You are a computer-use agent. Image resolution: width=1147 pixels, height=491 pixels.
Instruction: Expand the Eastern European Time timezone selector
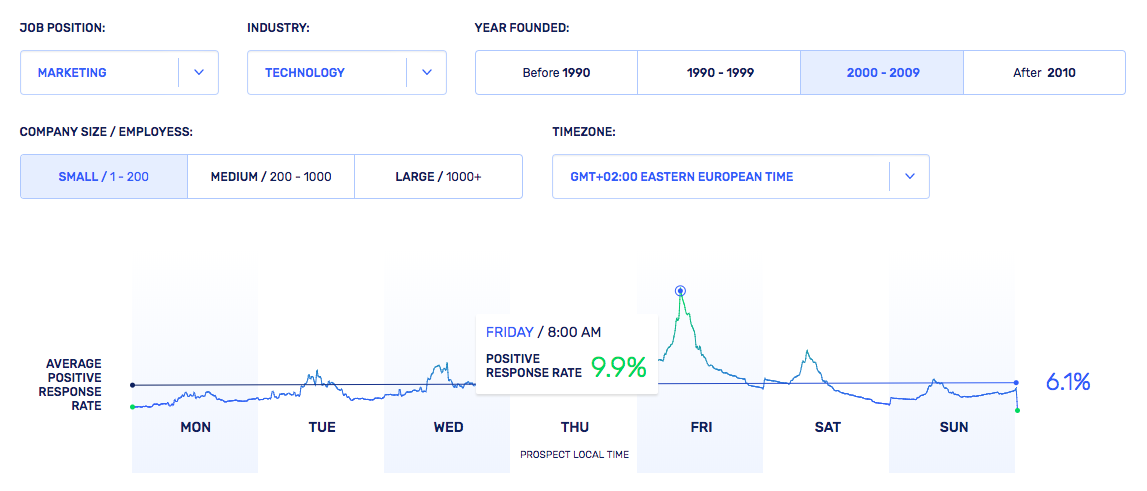720,176
